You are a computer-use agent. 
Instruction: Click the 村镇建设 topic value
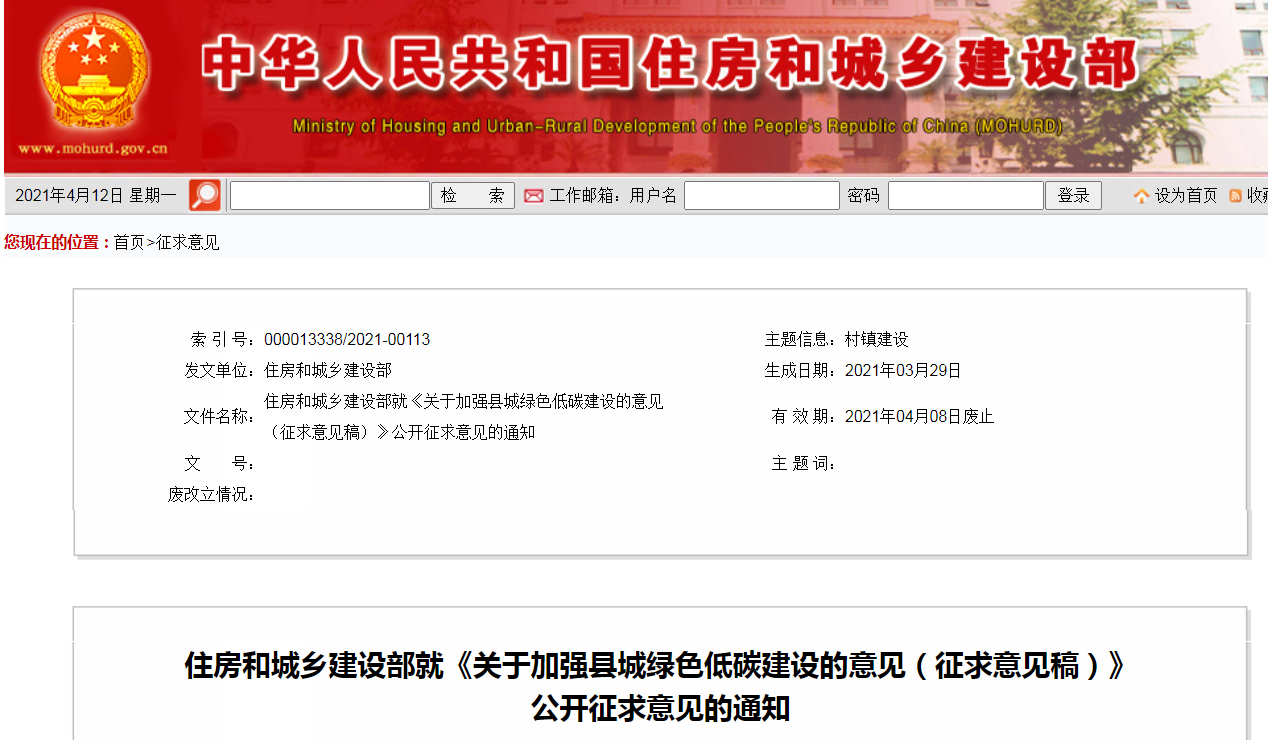click(877, 340)
